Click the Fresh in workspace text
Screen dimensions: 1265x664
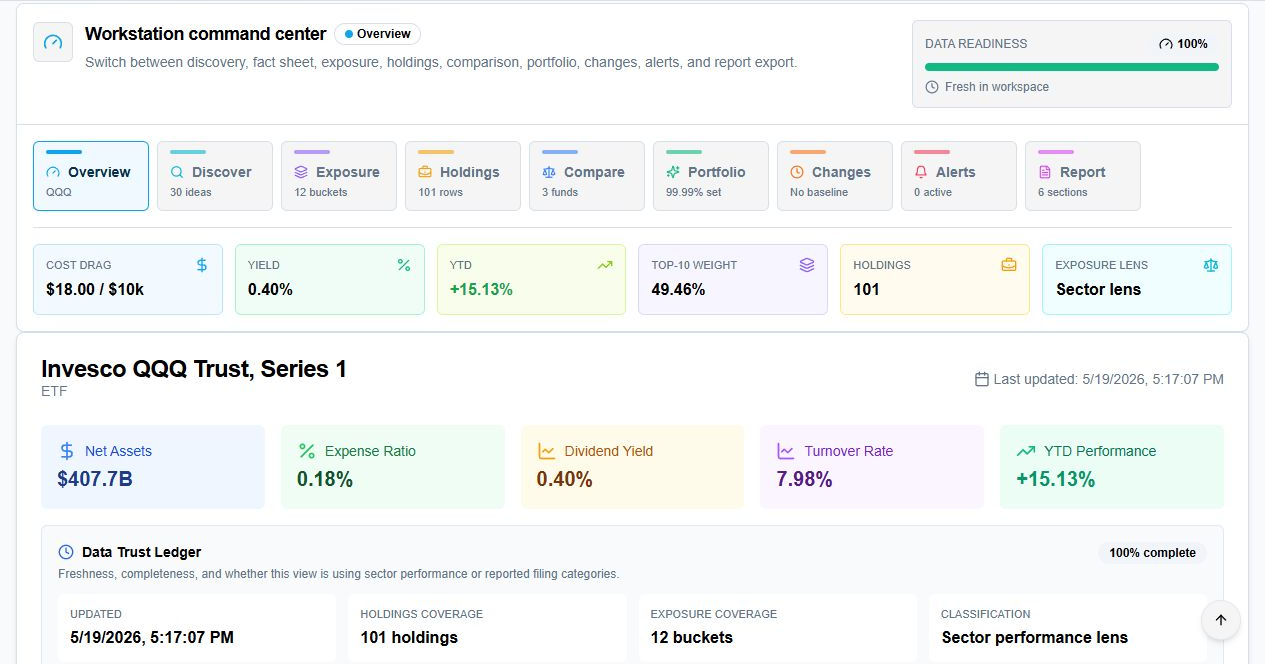click(997, 87)
